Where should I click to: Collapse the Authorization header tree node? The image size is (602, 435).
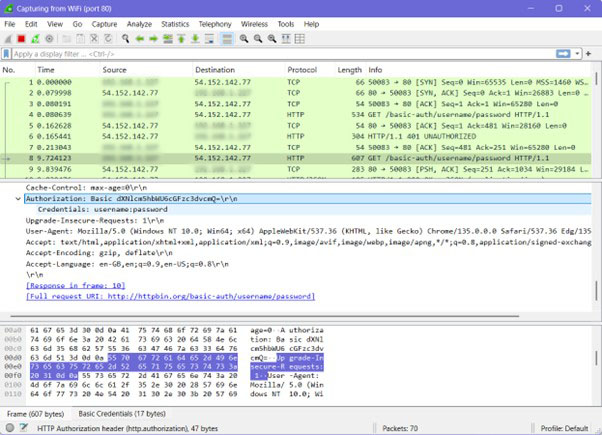click(x=17, y=199)
